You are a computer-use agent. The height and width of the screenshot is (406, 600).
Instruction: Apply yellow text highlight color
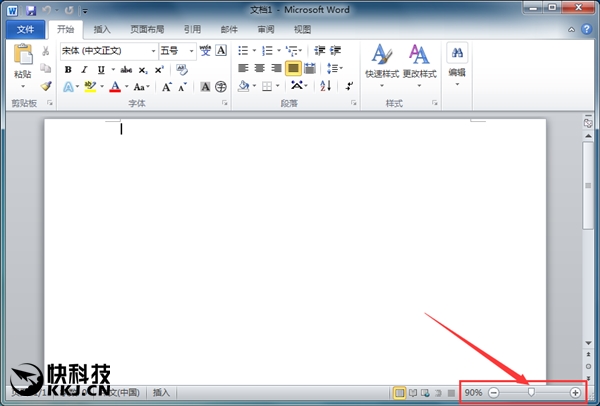pos(90,87)
